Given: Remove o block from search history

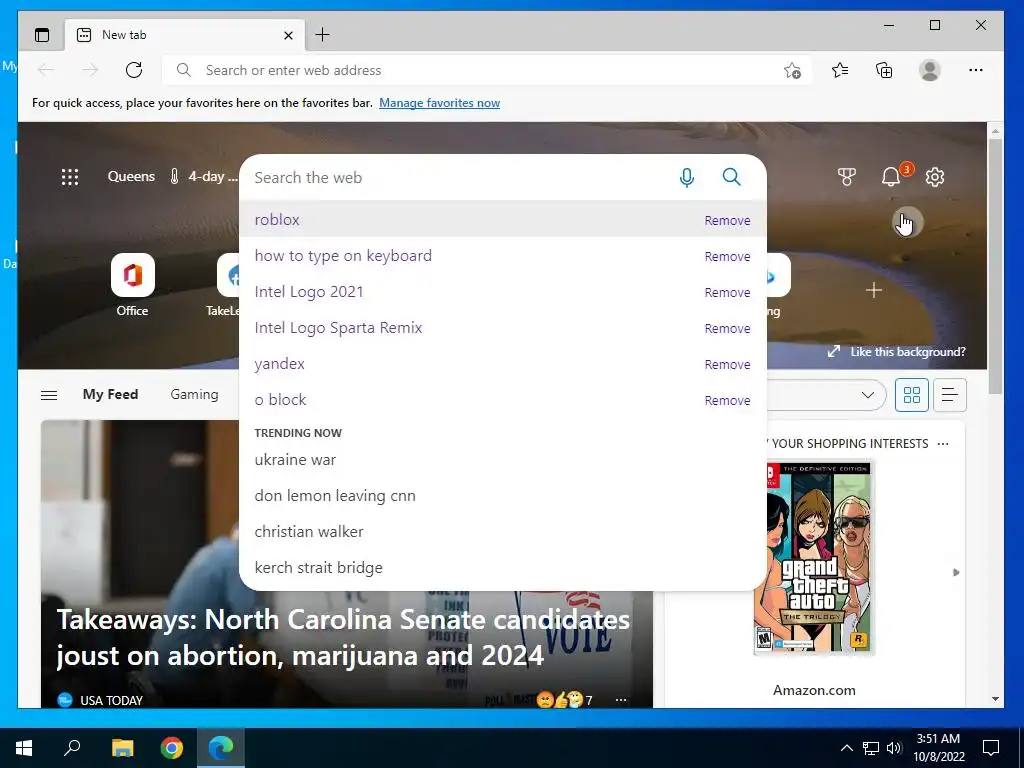Looking at the screenshot, I should click(727, 400).
